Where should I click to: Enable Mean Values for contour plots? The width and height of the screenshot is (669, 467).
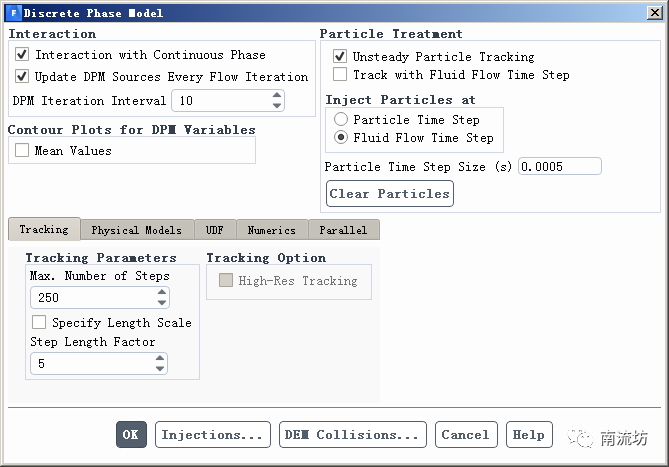(x=23, y=151)
